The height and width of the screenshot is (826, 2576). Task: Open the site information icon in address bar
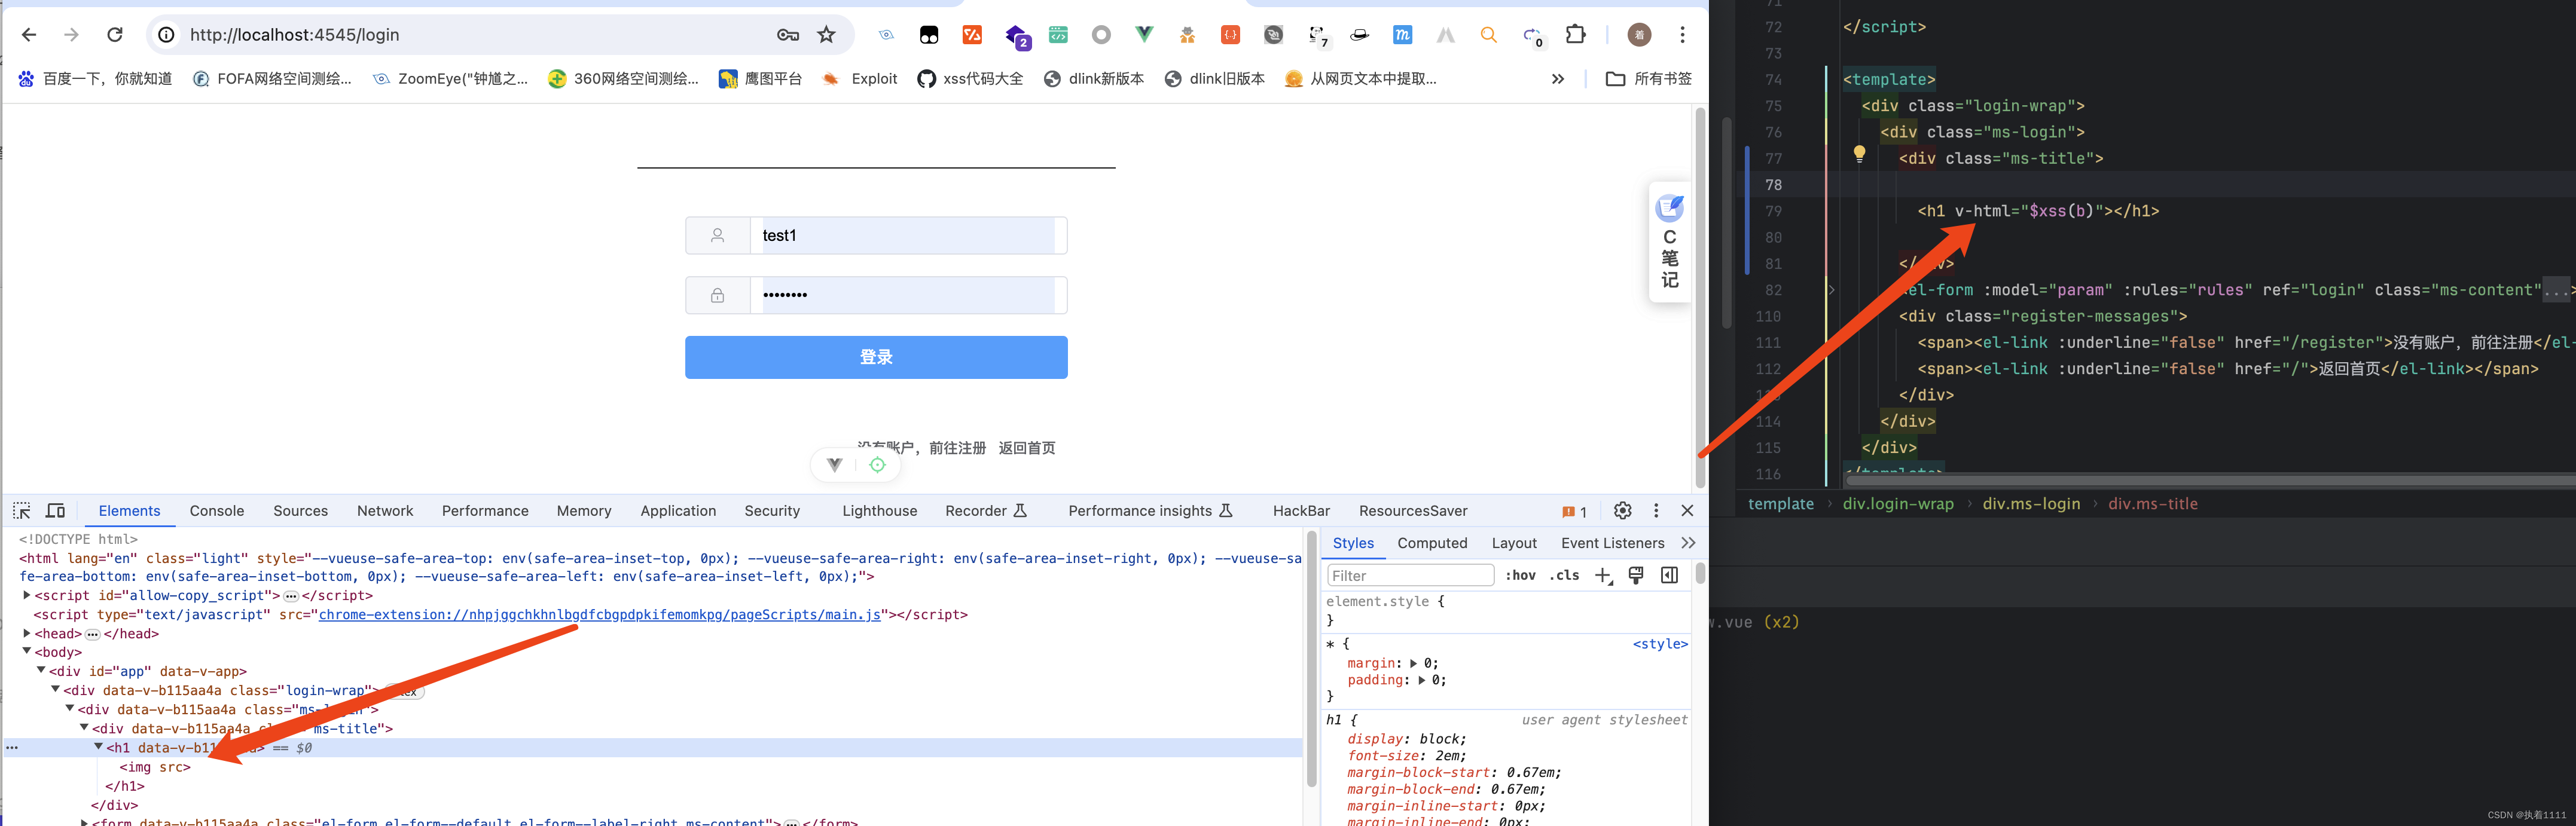point(167,35)
